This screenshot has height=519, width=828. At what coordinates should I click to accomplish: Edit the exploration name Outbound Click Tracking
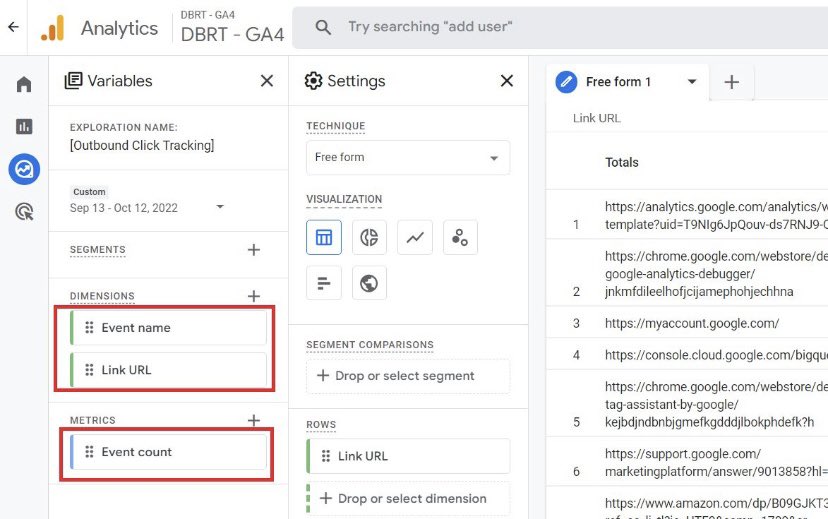(142, 145)
